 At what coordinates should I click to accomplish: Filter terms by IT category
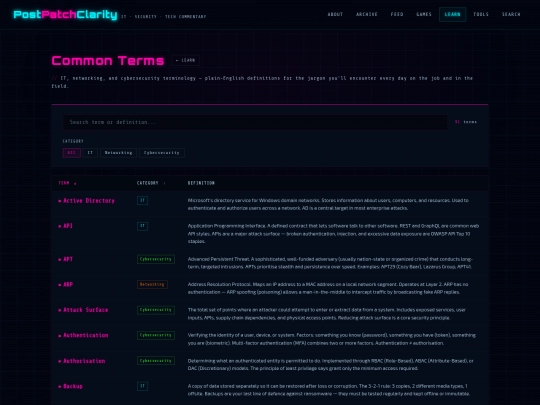90,153
